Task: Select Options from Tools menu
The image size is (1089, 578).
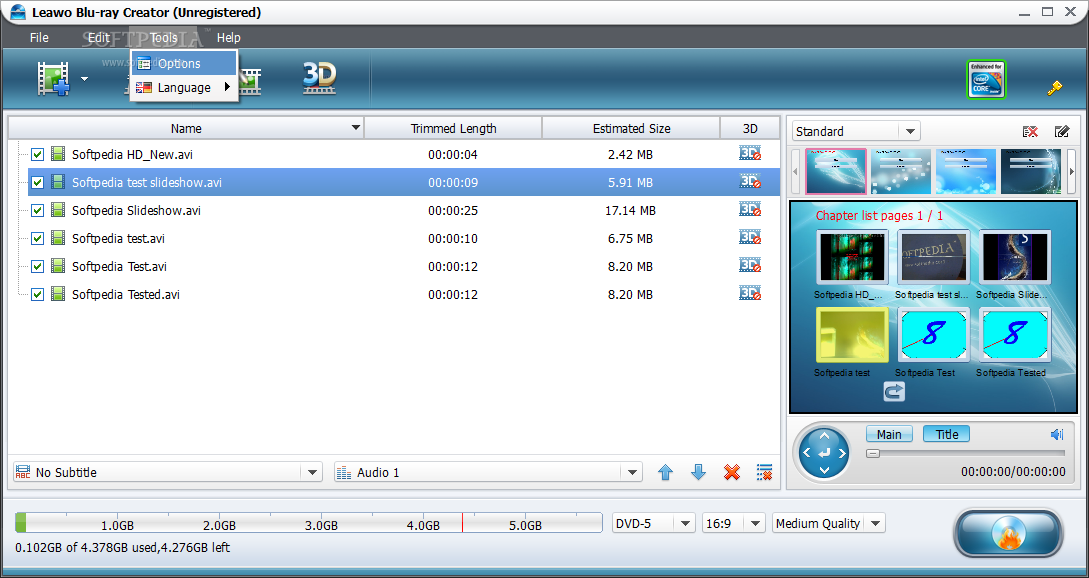Action: [x=184, y=63]
